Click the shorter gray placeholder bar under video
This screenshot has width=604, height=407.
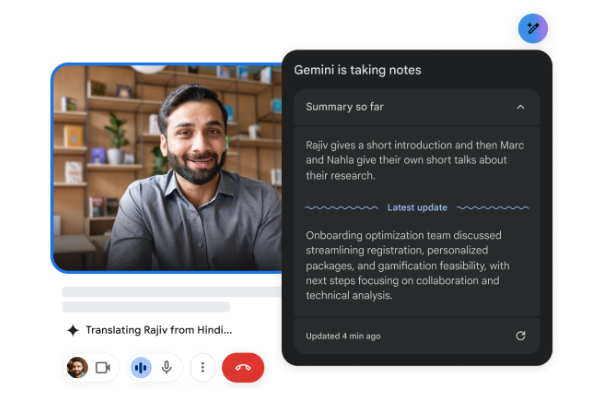click(x=146, y=307)
